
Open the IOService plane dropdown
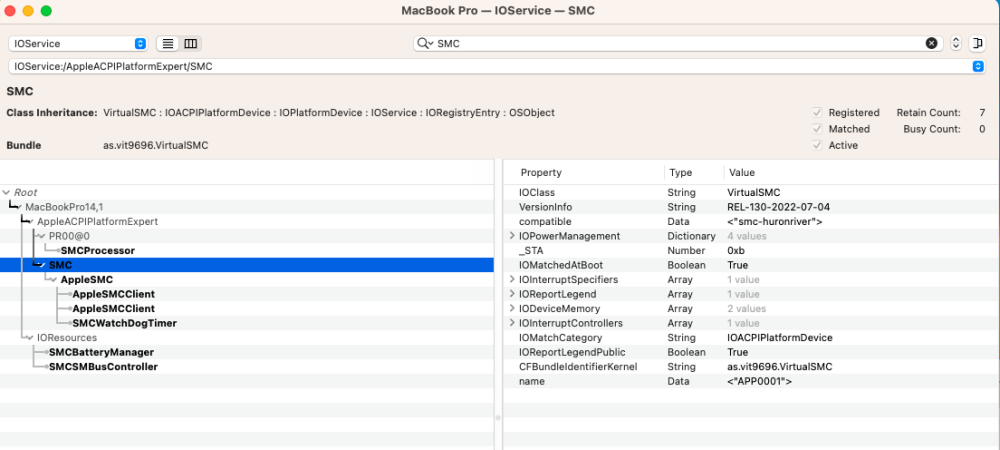click(78, 43)
